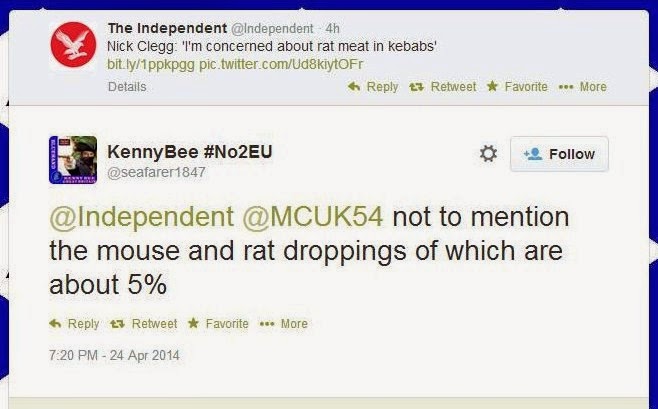Open pic.twitter.com/Ud8kiytOFr image link
Screen dimensions: 658x409
click(281, 65)
